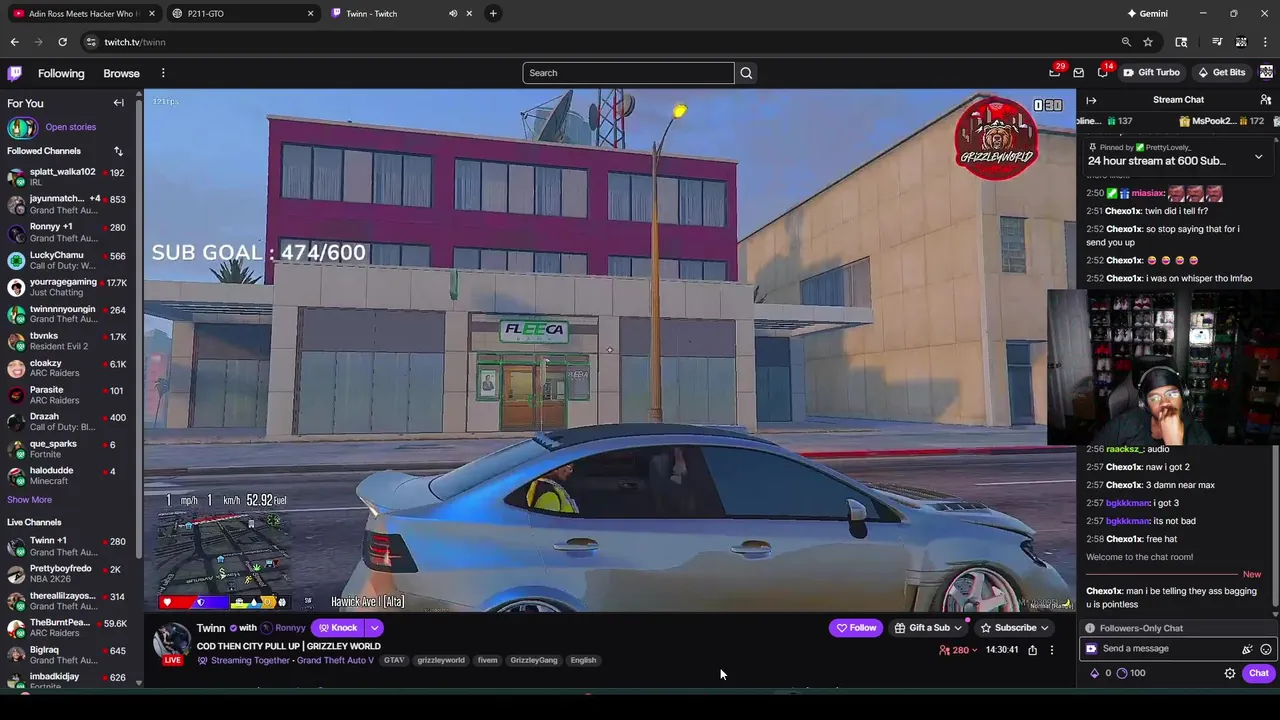The height and width of the screenshot is (720, 1280).
Task: Open Prime loot crown notifications
Action: pos(1055,72)
